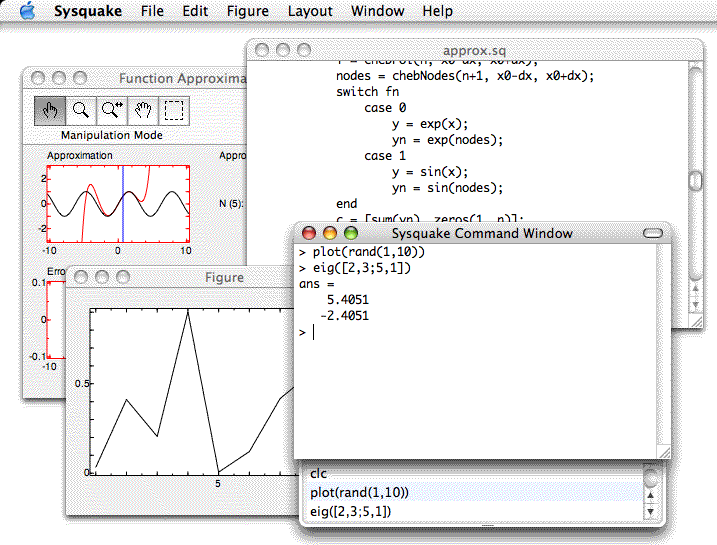Click approx.sq editor scroll-down arrow

(x=696, y=305)
